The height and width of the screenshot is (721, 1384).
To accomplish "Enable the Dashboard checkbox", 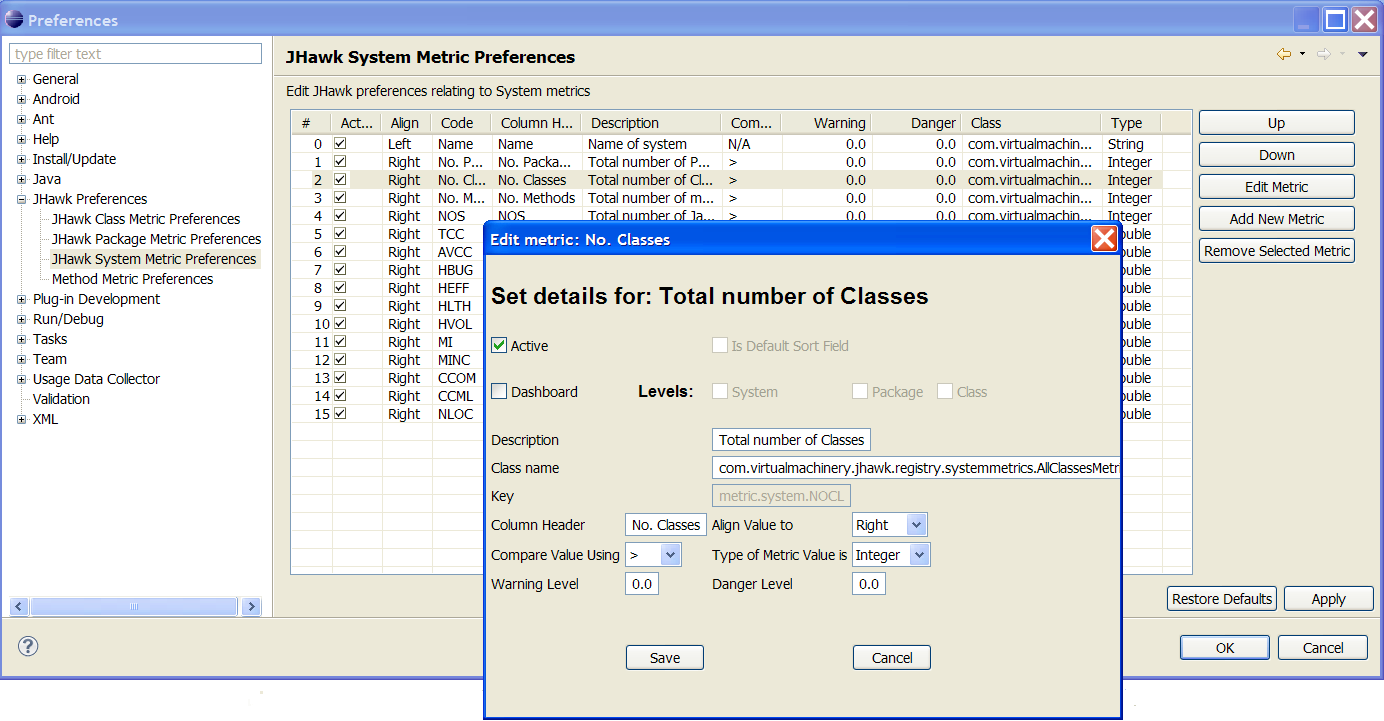I will tap(499, 391).
